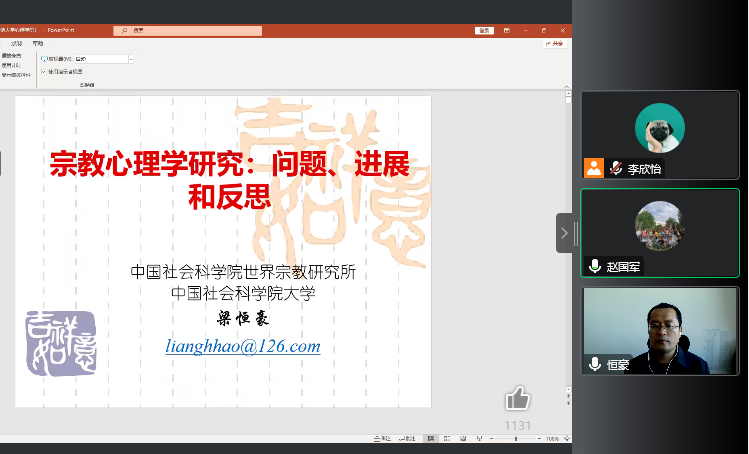Click the Share button in PowerPoint
Image resolution: width=749 pixels, height=454 pixels.
click(555, 44)
